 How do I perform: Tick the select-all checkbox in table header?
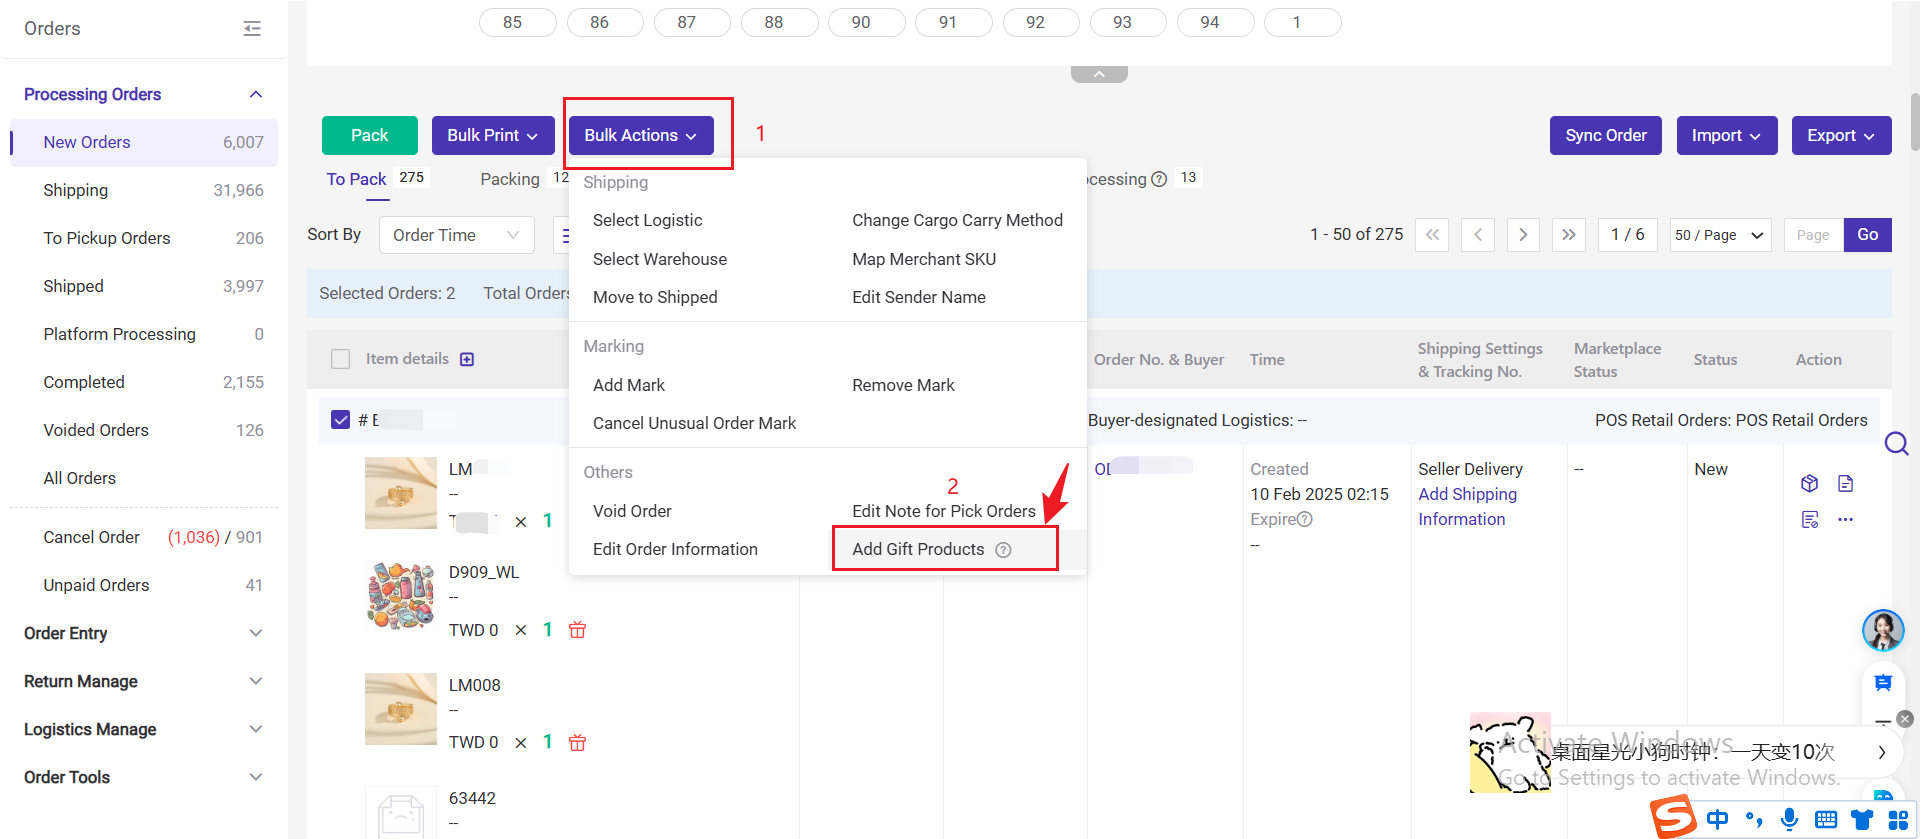[341, 359]
